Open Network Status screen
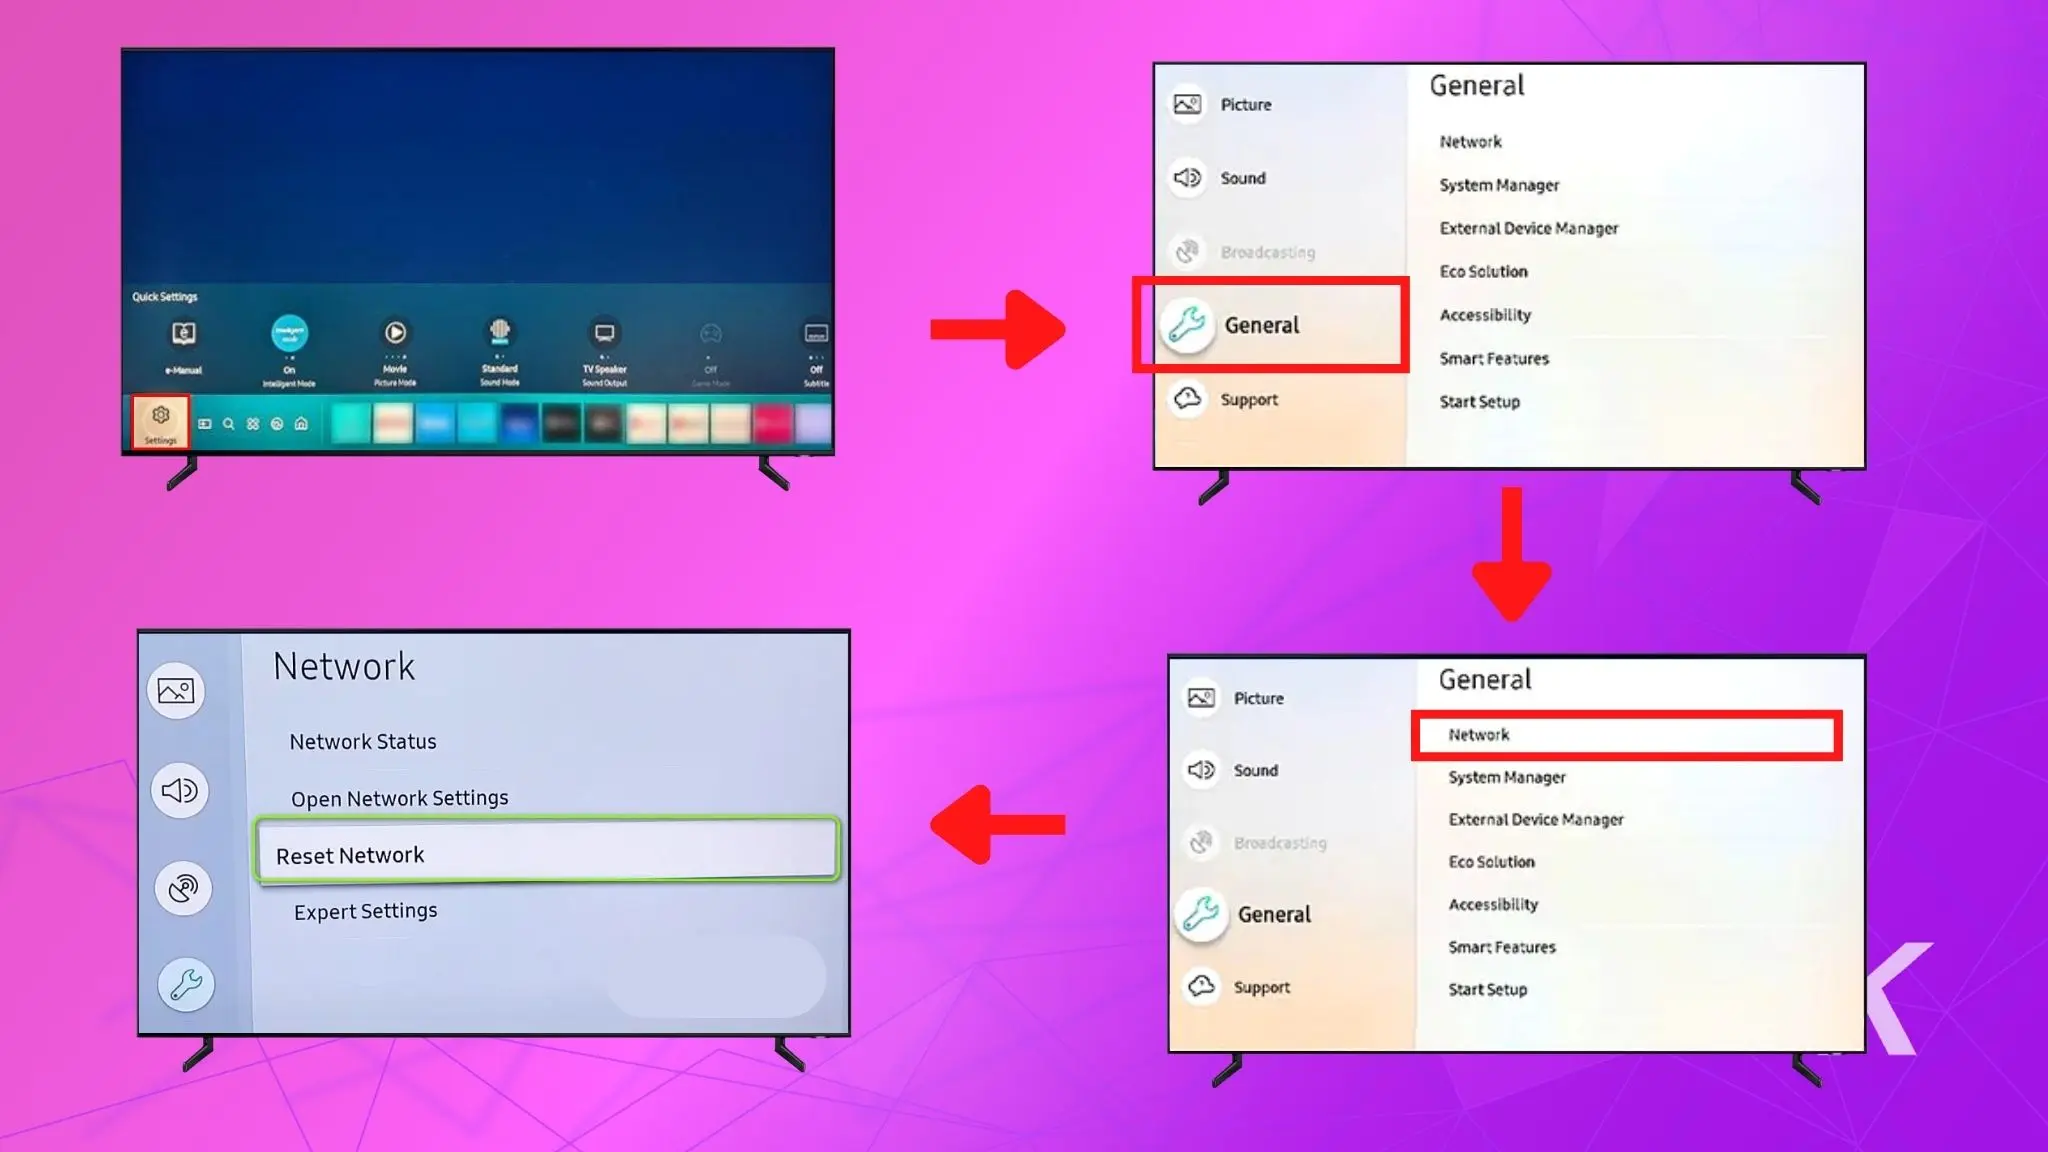The width and height of the screenshot is (2048, 1152). pyautogui.click(x=363, y=741)
